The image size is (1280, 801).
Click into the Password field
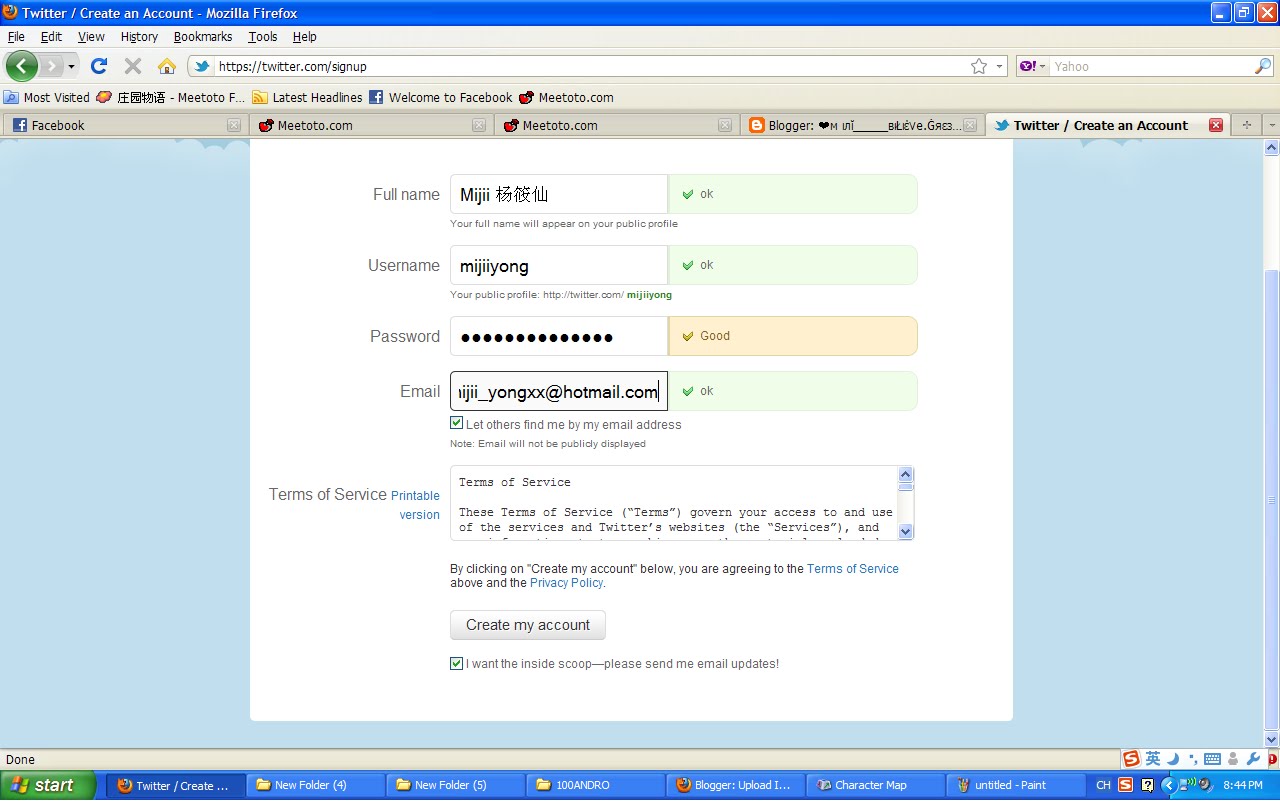(558, 336)
